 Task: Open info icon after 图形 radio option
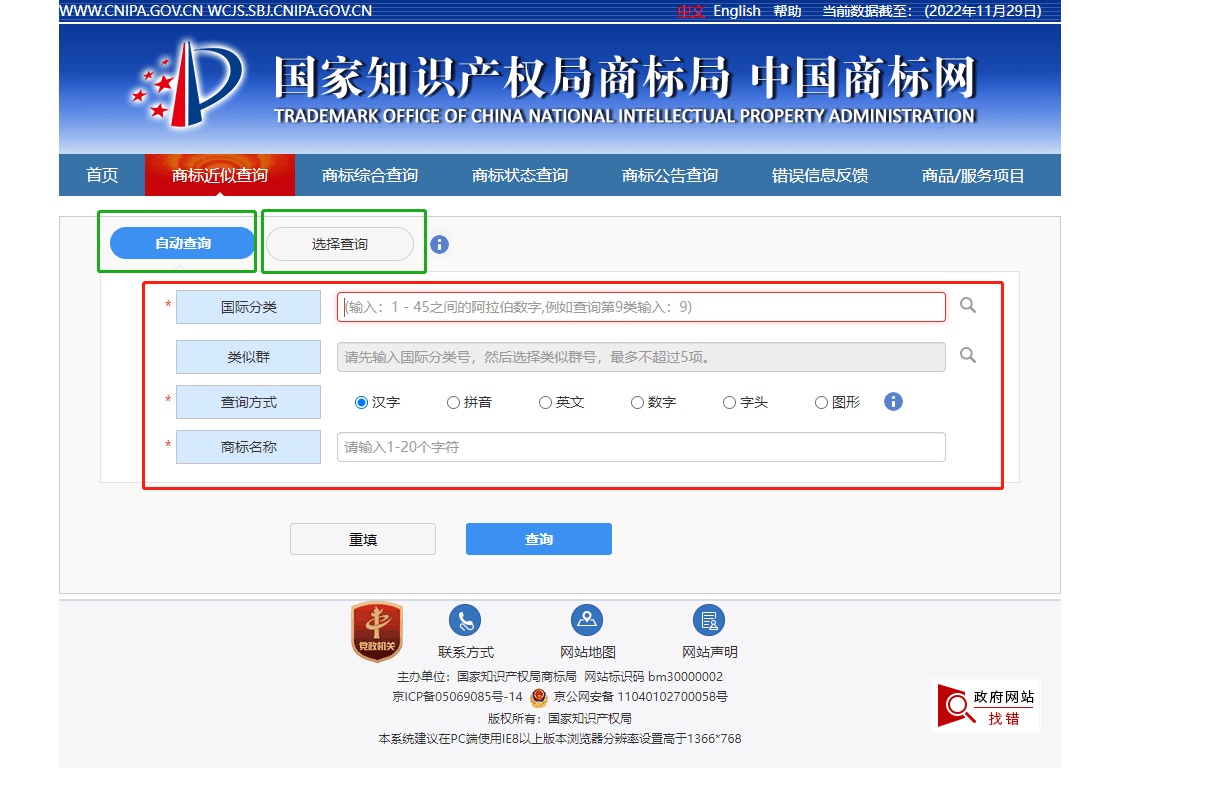pos(894,401)
